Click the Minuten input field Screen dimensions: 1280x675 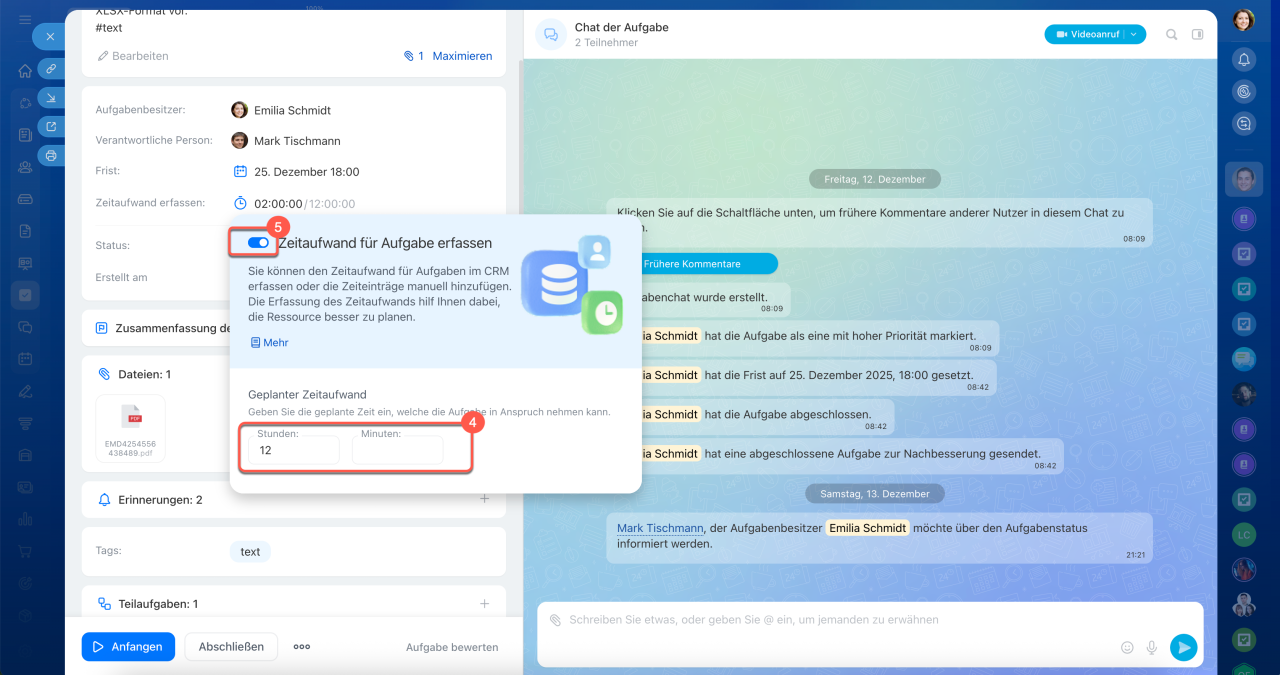397,450
